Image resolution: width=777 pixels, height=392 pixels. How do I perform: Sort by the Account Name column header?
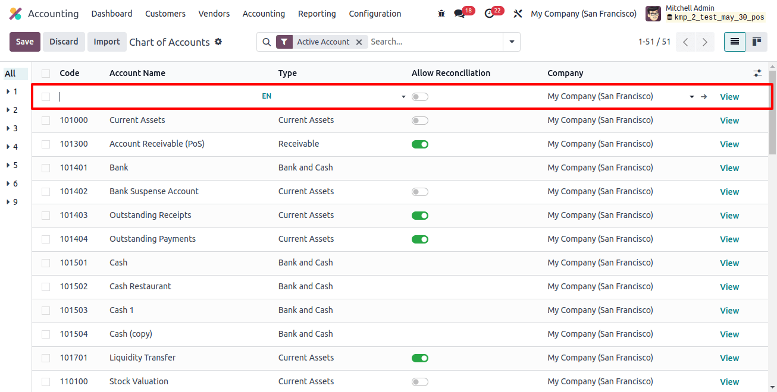137,73
